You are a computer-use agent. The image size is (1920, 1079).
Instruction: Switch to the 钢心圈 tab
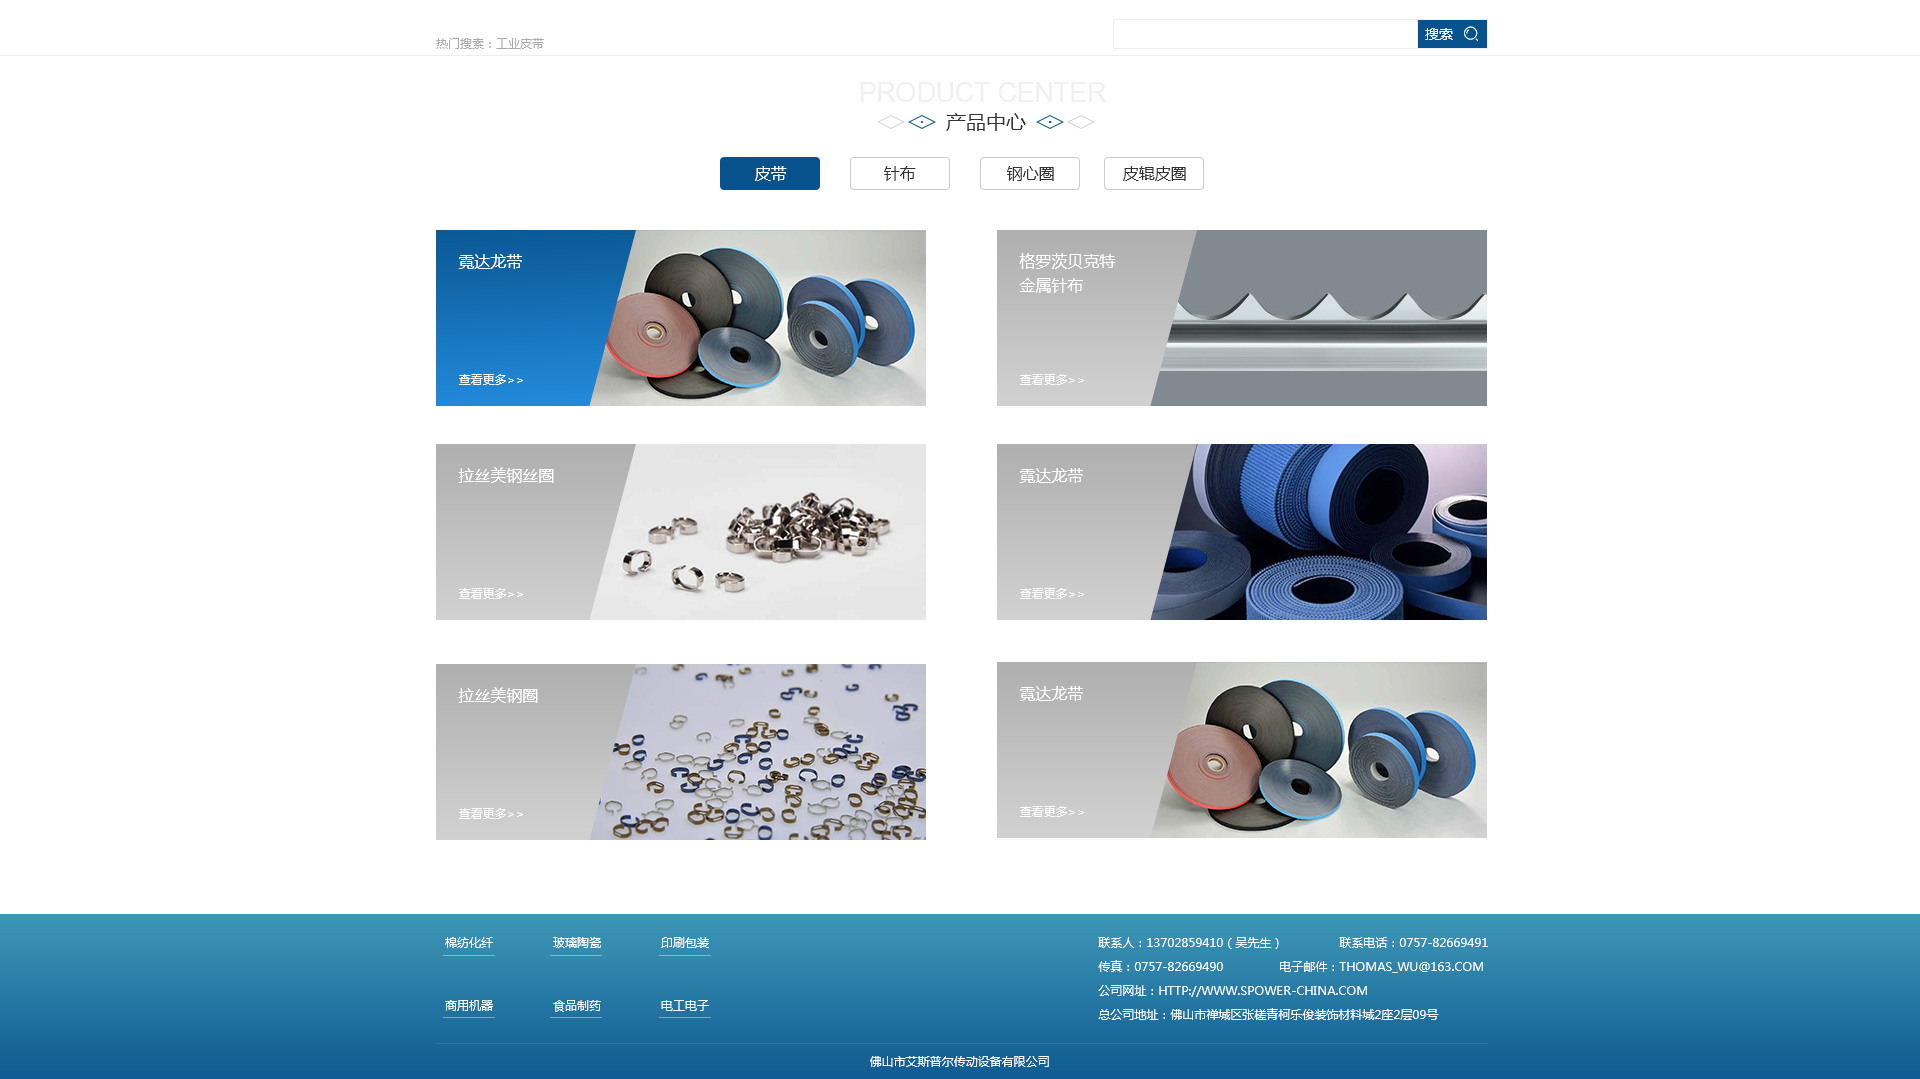(1029, 174)
